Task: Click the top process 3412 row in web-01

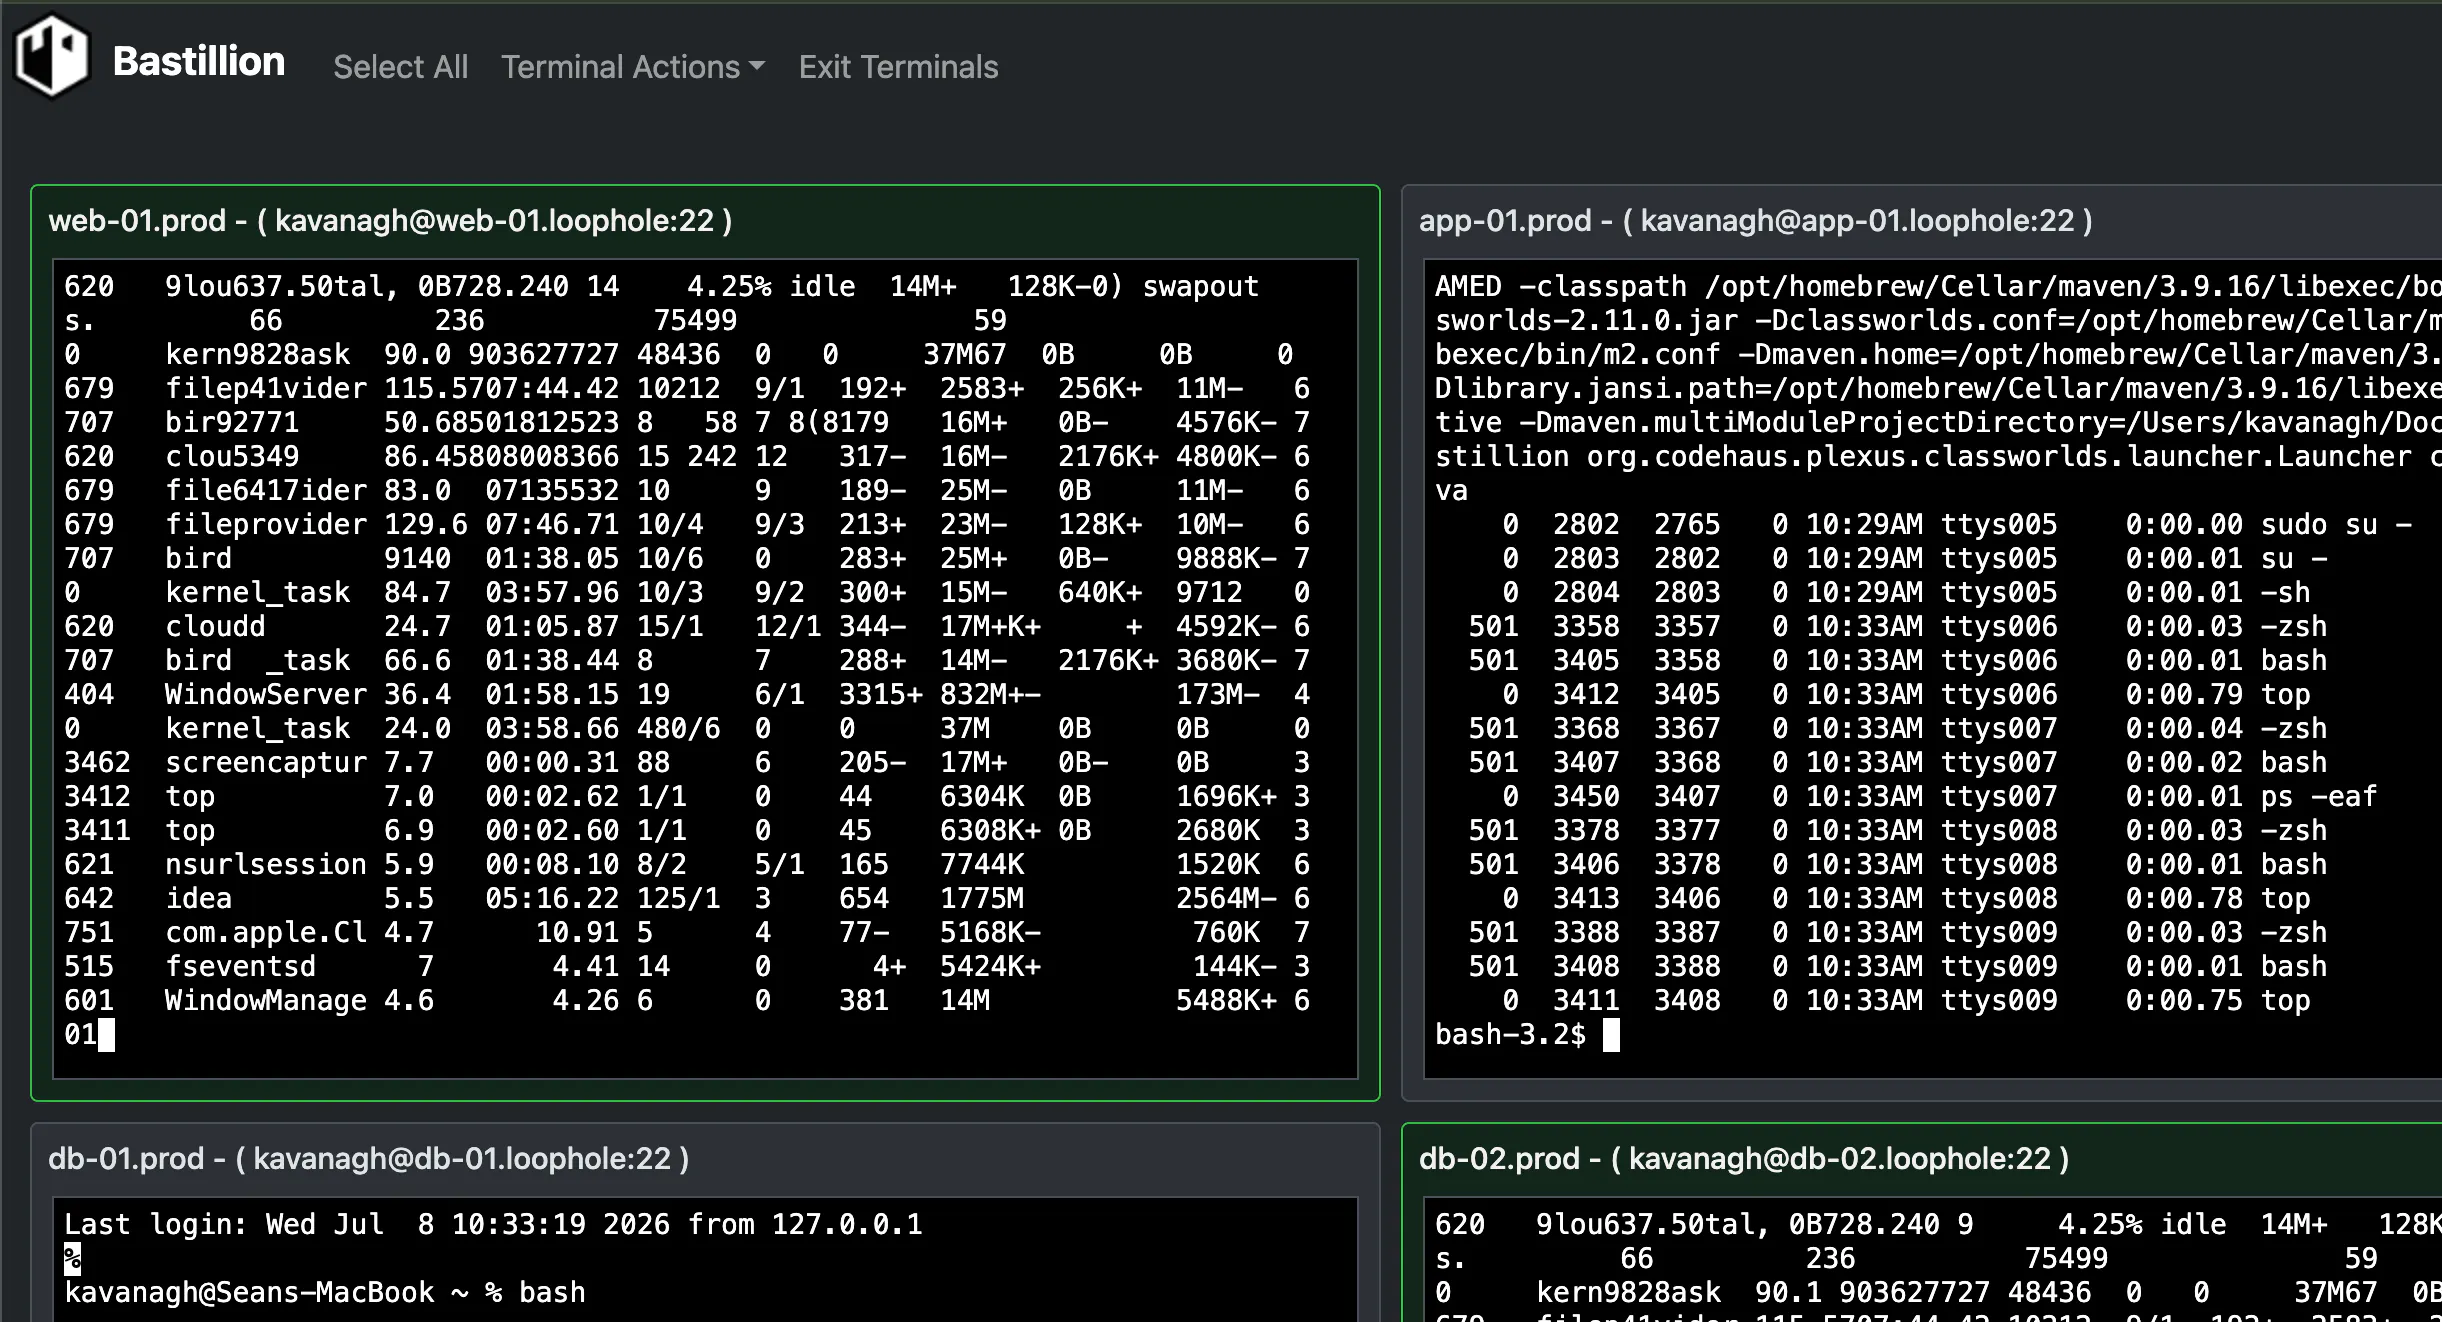Action: click(x=687, y=796)
